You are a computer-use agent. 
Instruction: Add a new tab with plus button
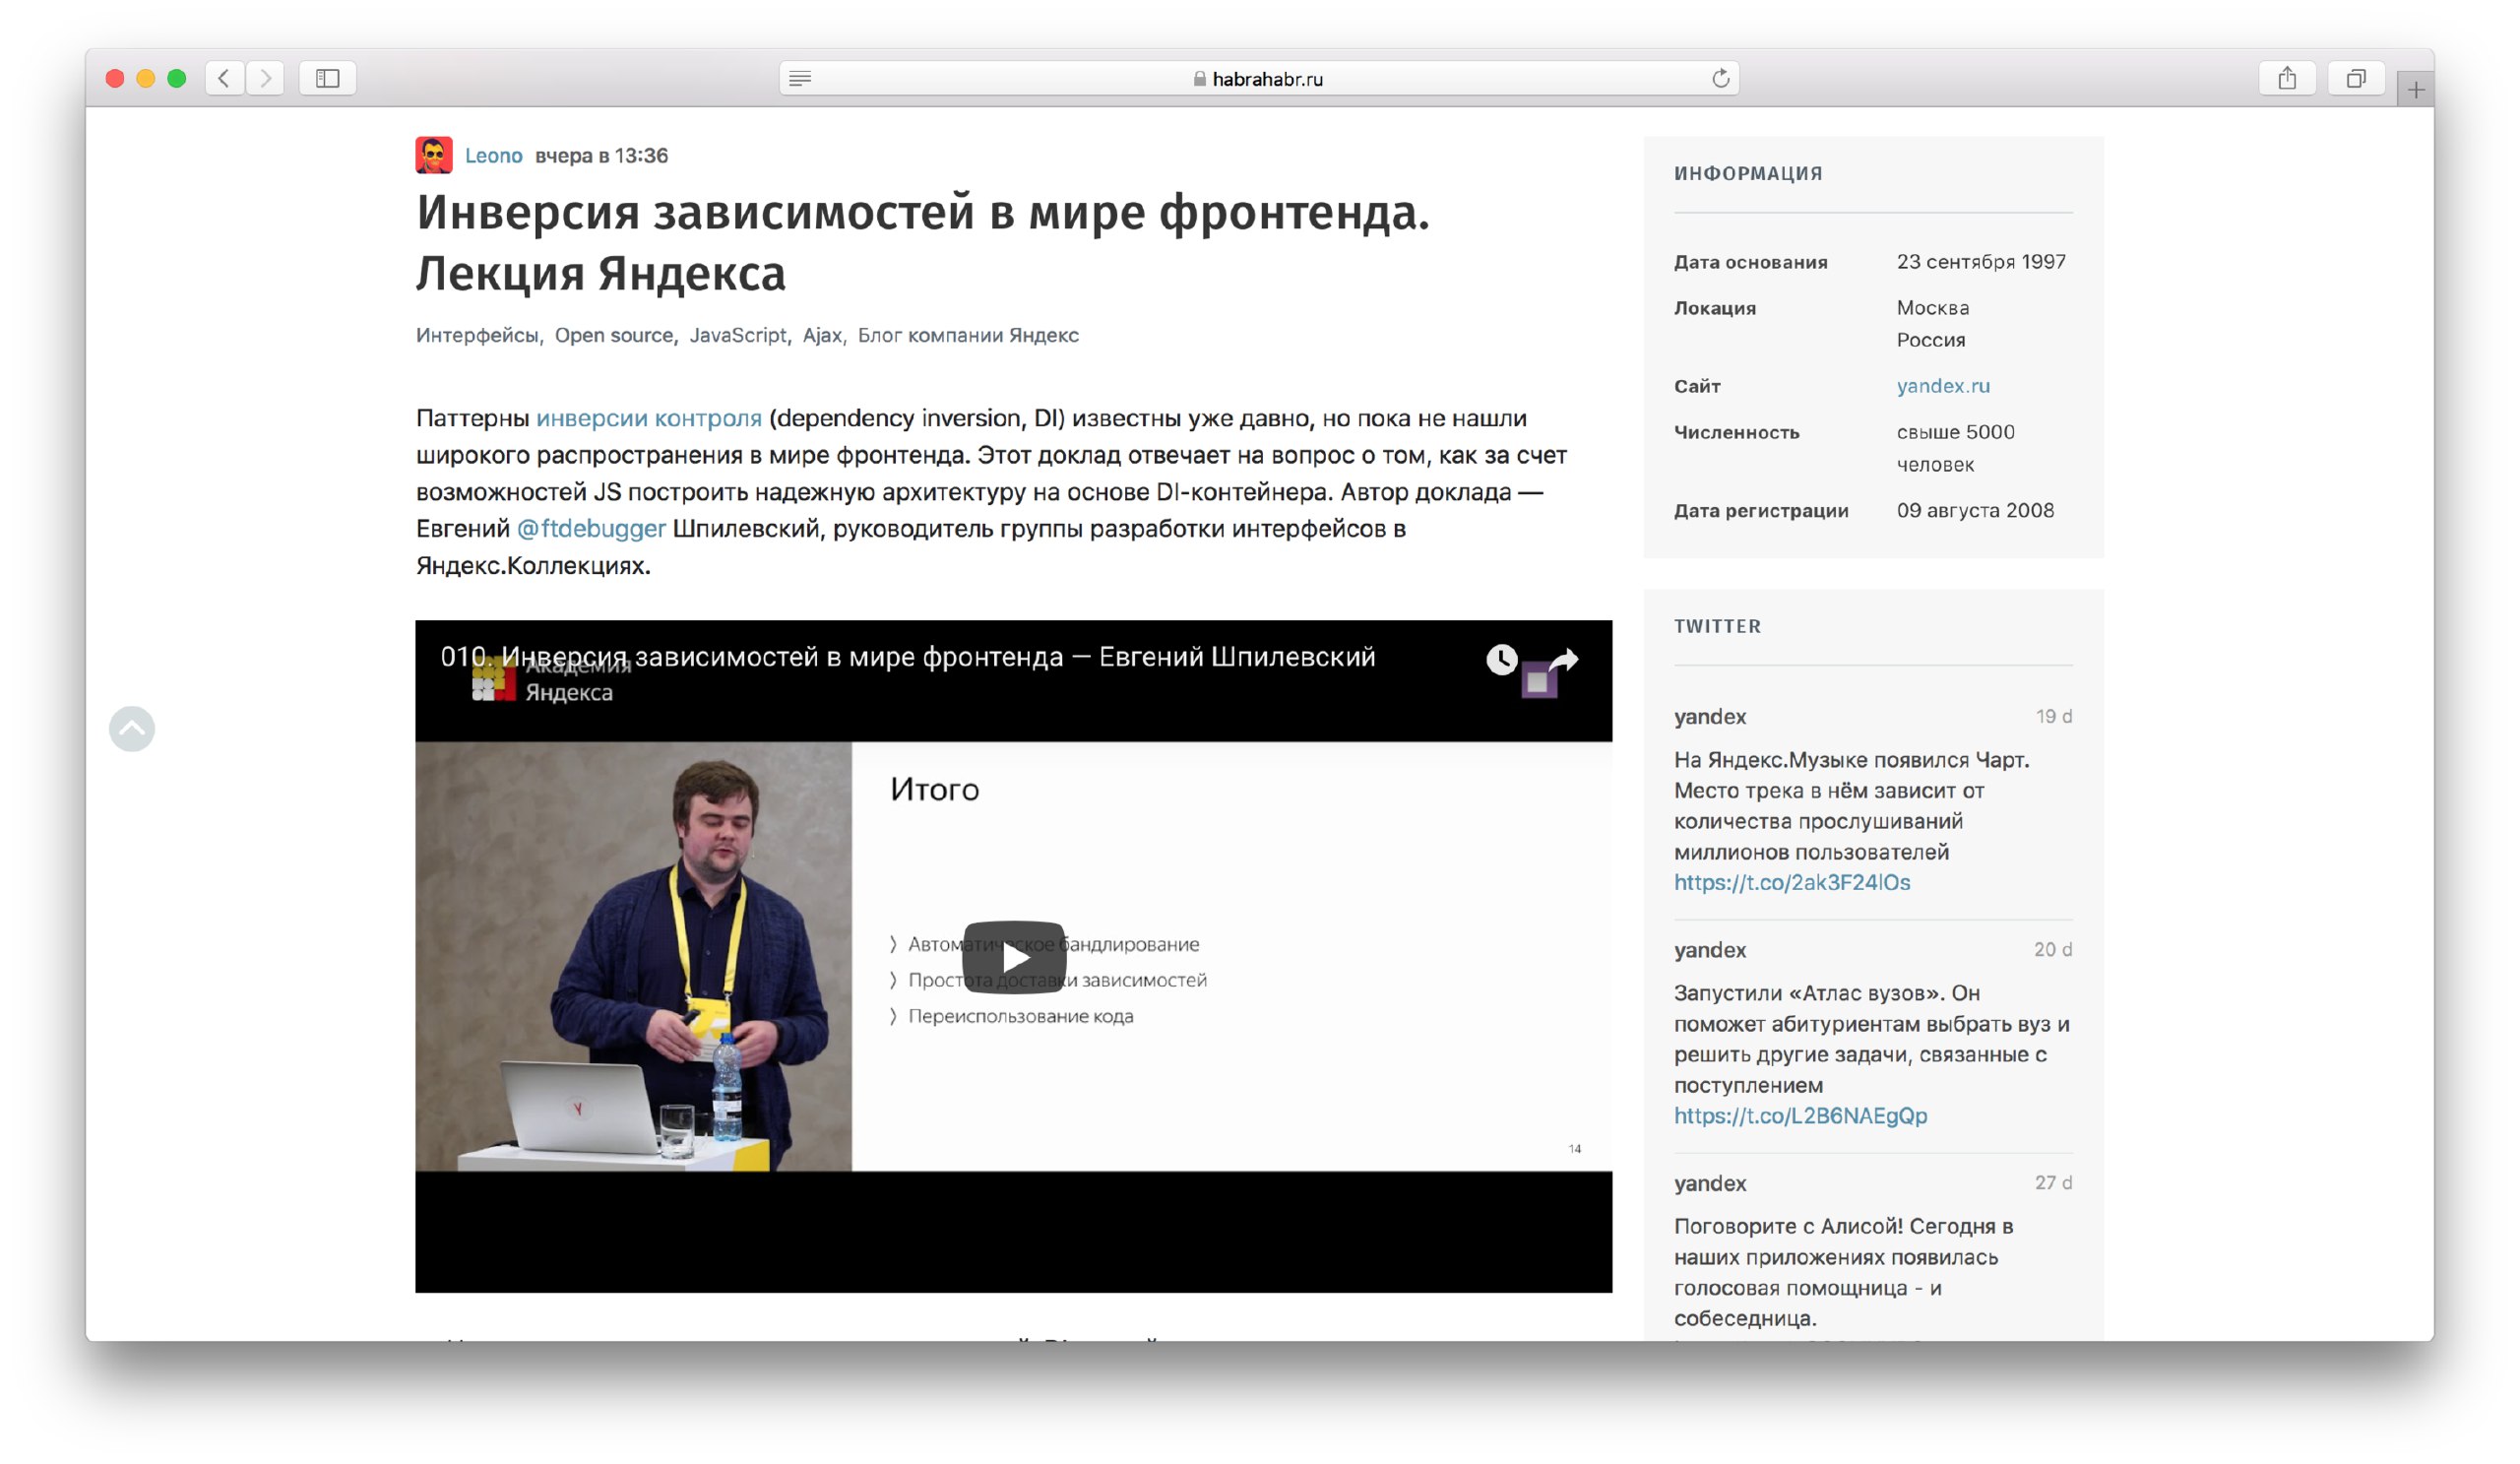click(2415, 90)
